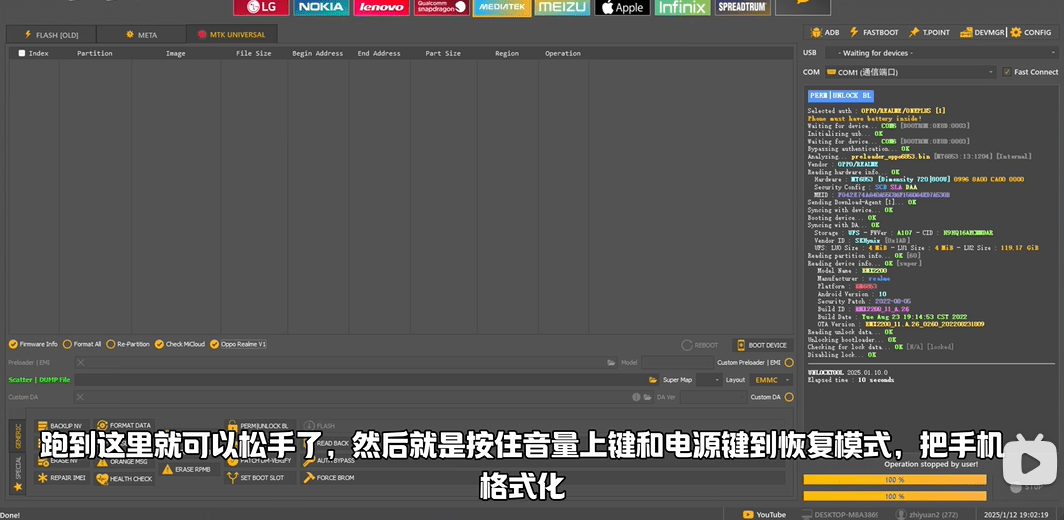The width and height of the screenshot is (1064, 520).
Task: Select the MEIZU brand icon
Action: click(x=562, y=7)
